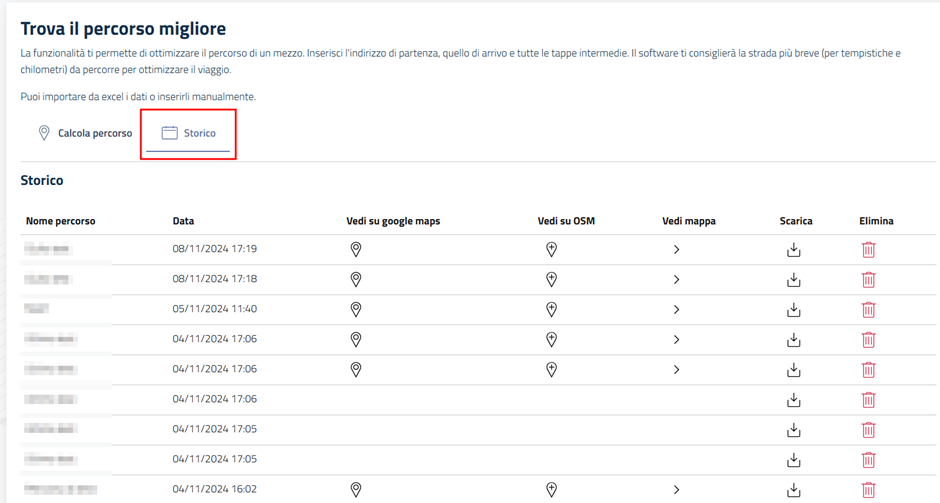Click the 04/11/2024 16:02 date cell

tap(214, 490)
